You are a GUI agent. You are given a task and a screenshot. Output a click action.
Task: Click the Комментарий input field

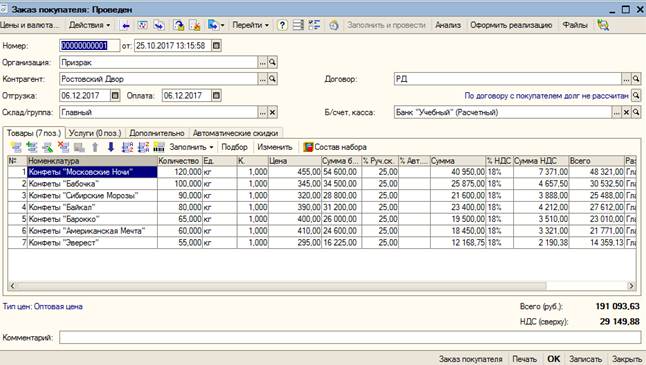tap(350, 337)
